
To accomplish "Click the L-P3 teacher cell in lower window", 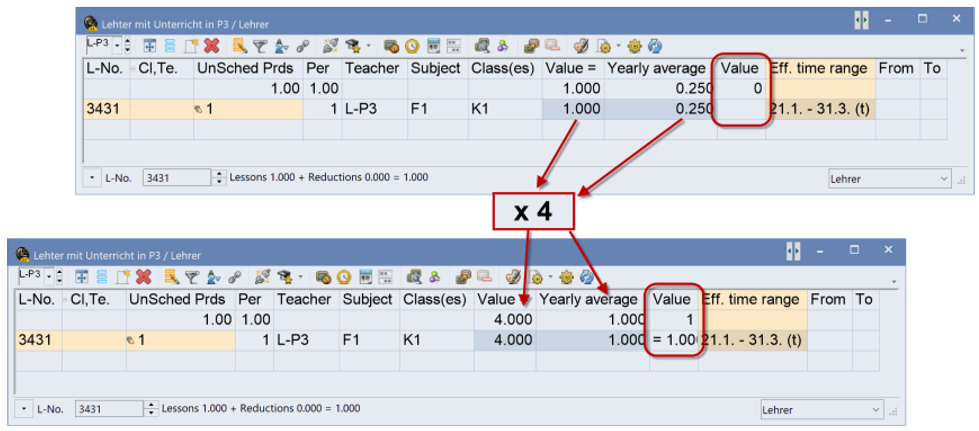I will (x=306, y=340).
